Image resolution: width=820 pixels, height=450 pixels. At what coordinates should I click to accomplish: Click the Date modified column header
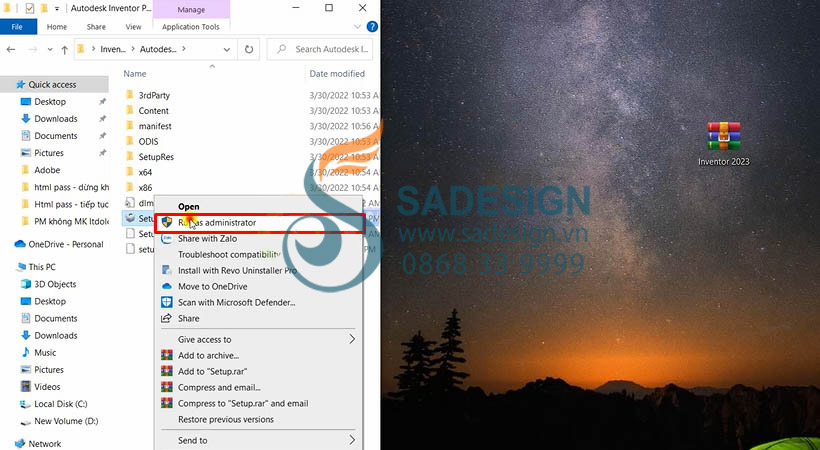coord(337,74)
